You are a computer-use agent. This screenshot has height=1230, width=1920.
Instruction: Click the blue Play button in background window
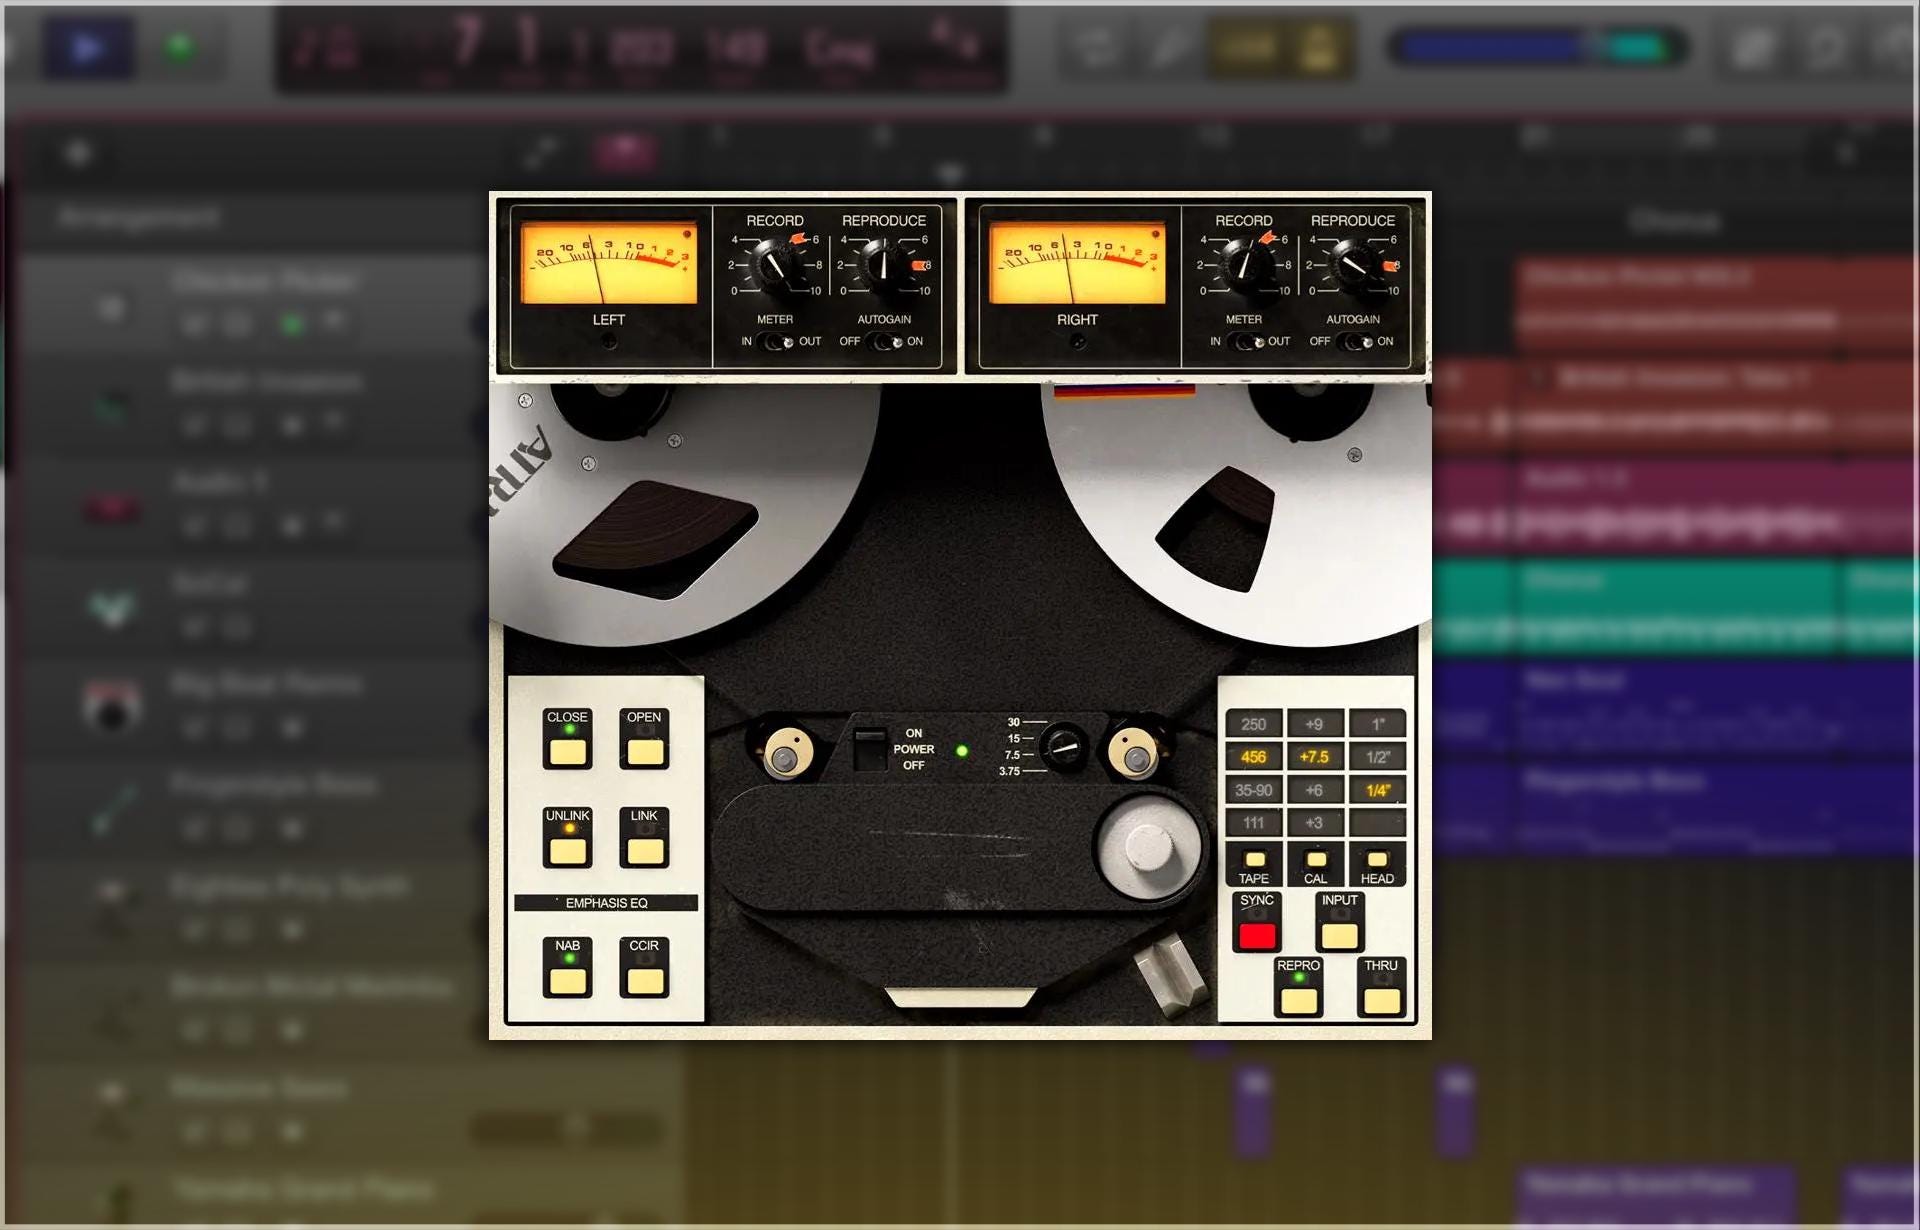(87, 47)
